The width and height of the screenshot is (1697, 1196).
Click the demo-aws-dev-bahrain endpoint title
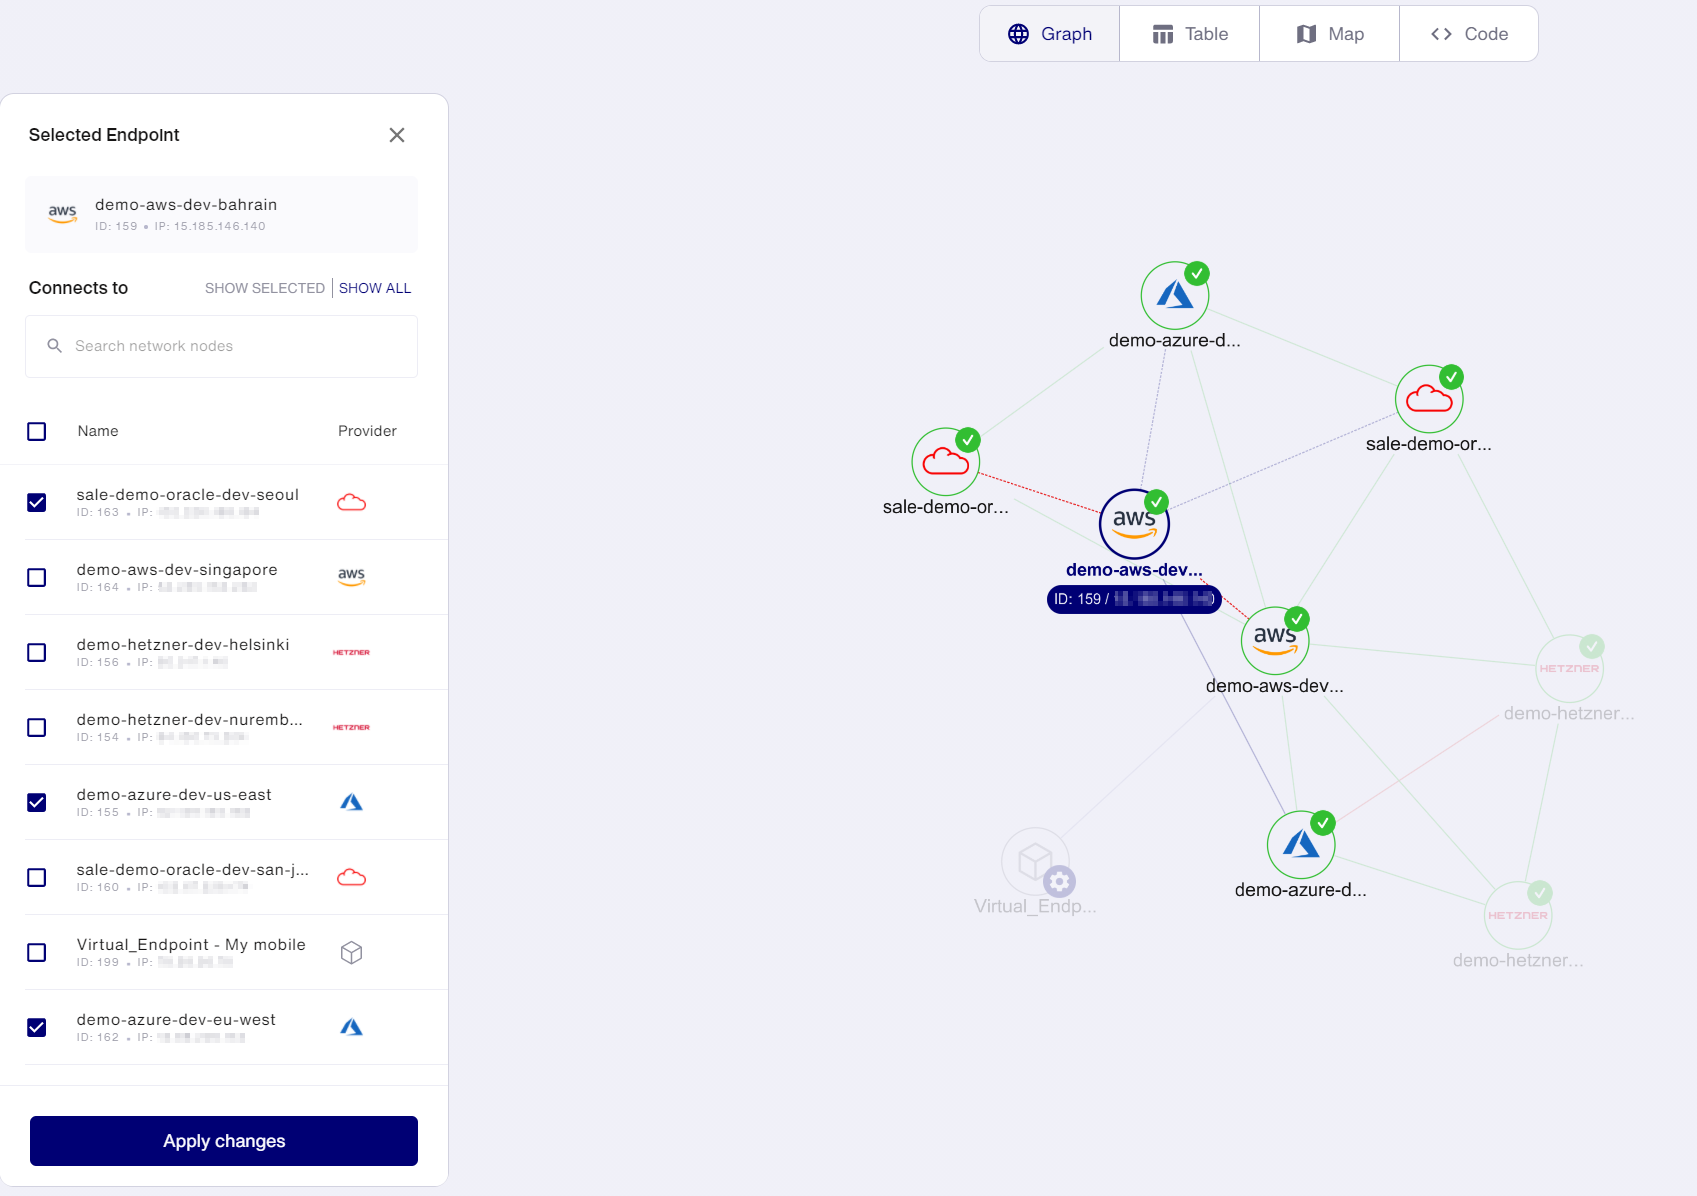(x=186, y=205)
